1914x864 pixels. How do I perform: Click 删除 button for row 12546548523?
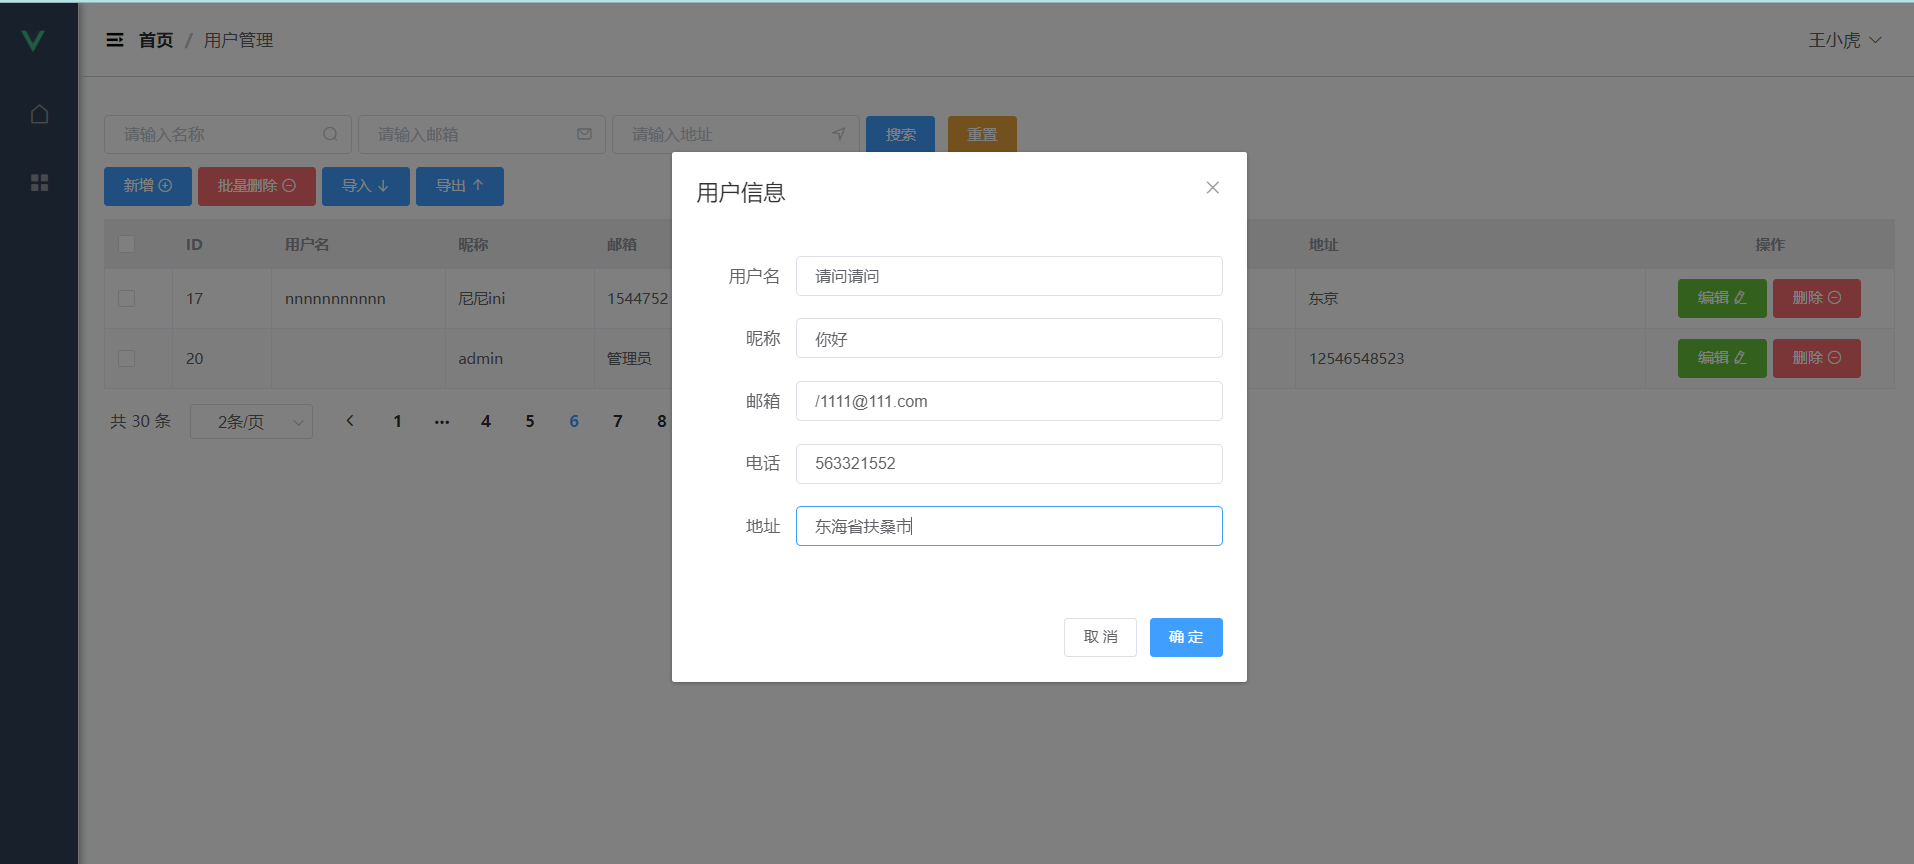(x=1817, y=358)
